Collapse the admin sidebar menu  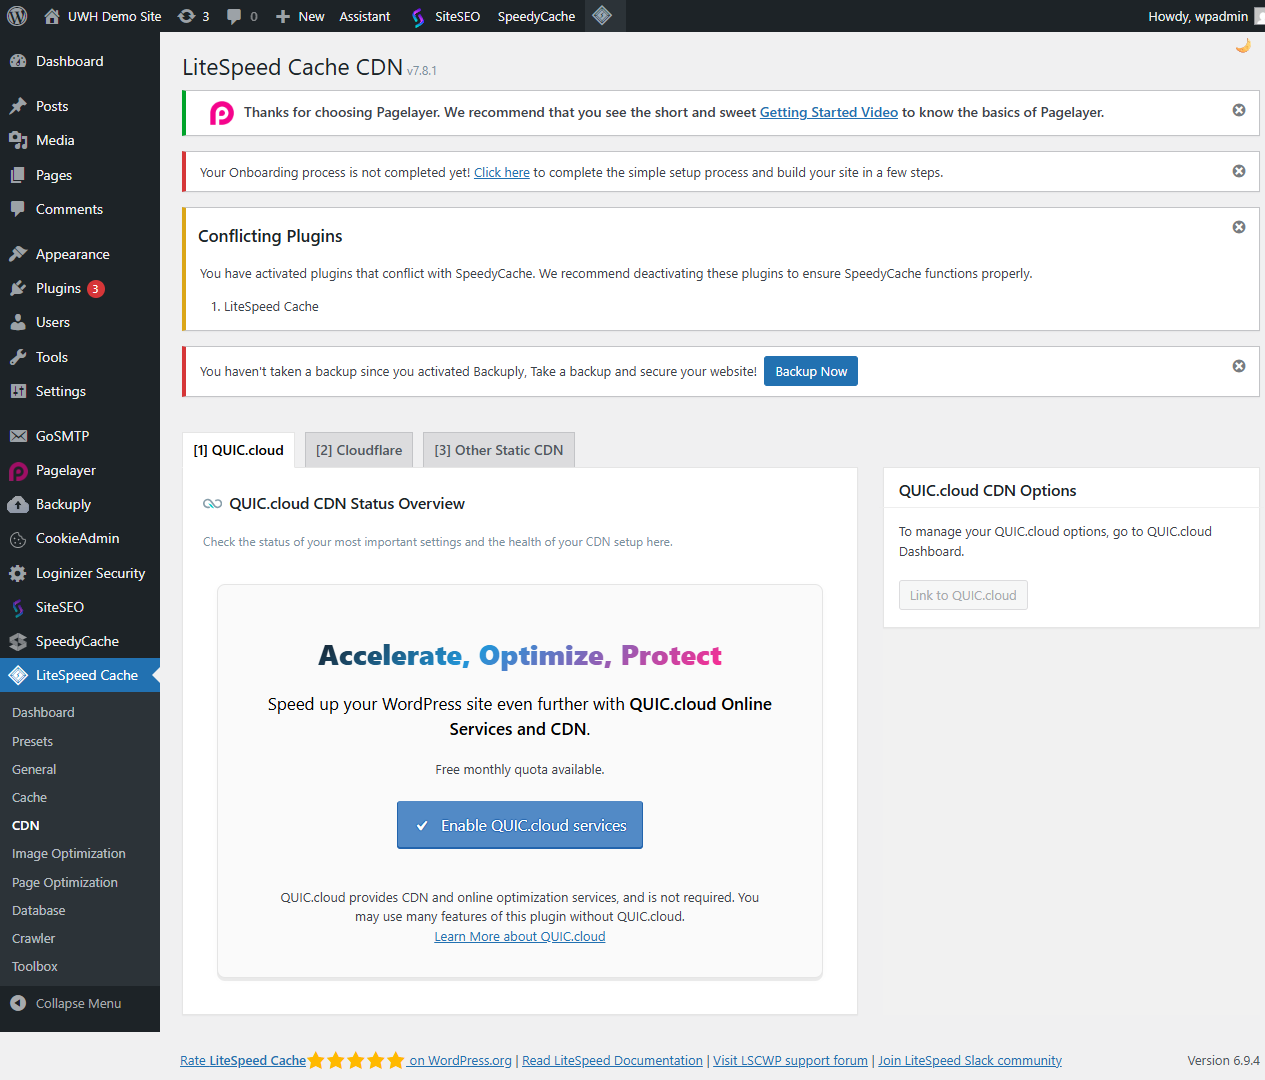pos(66,1003)
